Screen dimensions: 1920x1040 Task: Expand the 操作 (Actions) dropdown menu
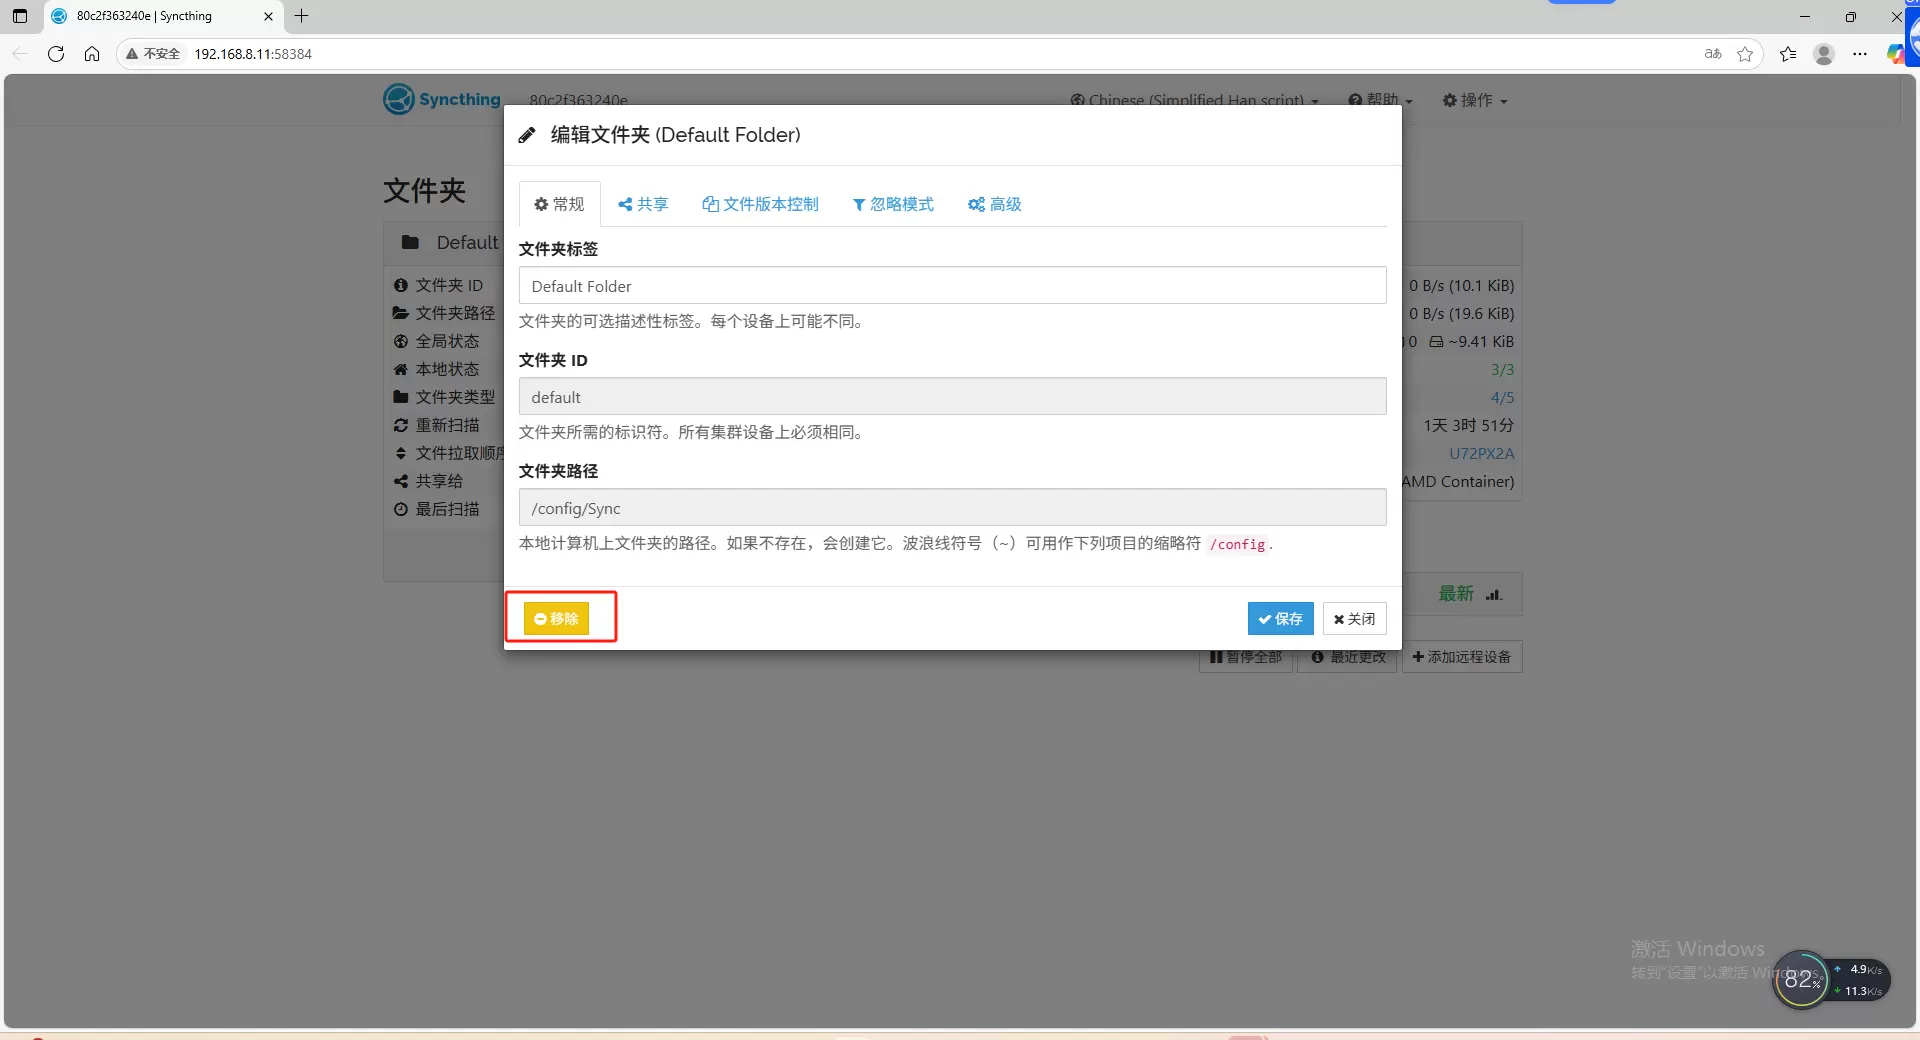click(1474, 100)
